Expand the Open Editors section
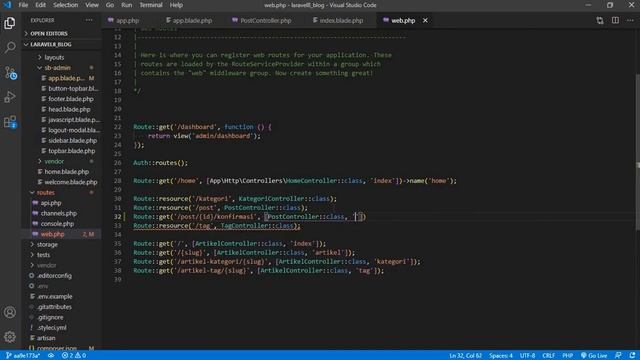 click(x=49, y=33)
